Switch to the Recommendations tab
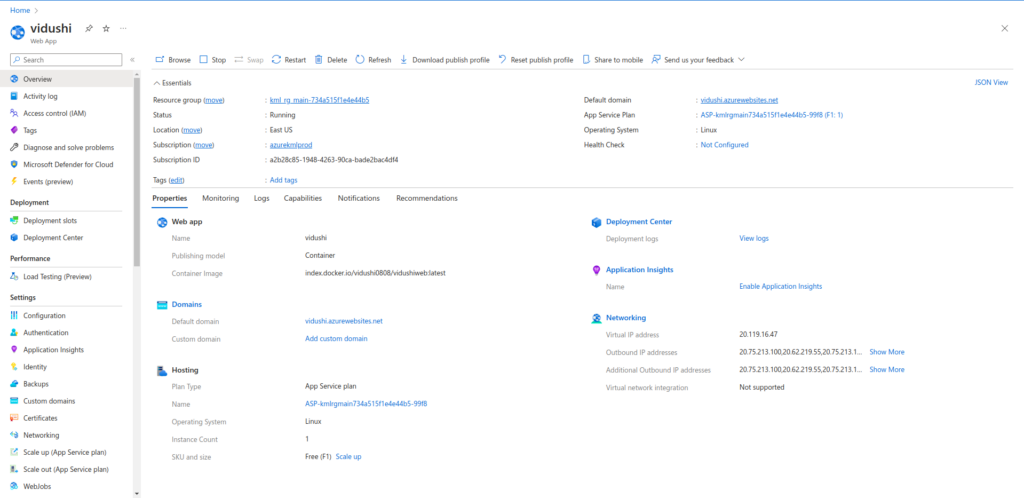 pos(426,198)
